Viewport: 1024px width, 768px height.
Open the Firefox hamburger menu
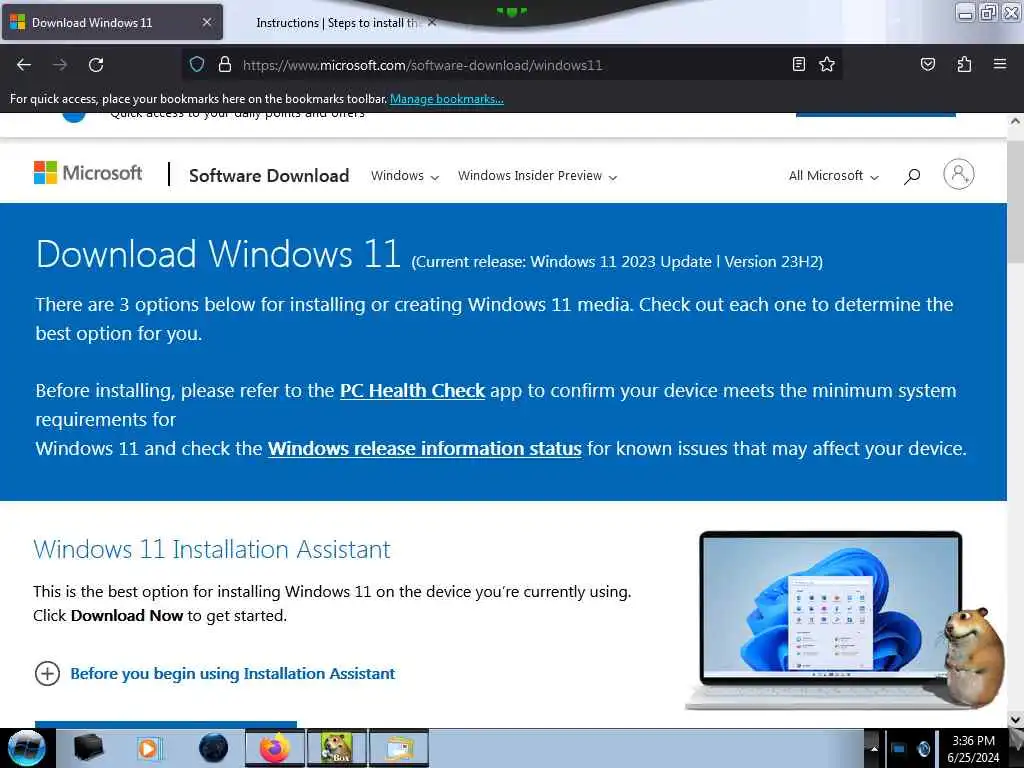point(999,64)
